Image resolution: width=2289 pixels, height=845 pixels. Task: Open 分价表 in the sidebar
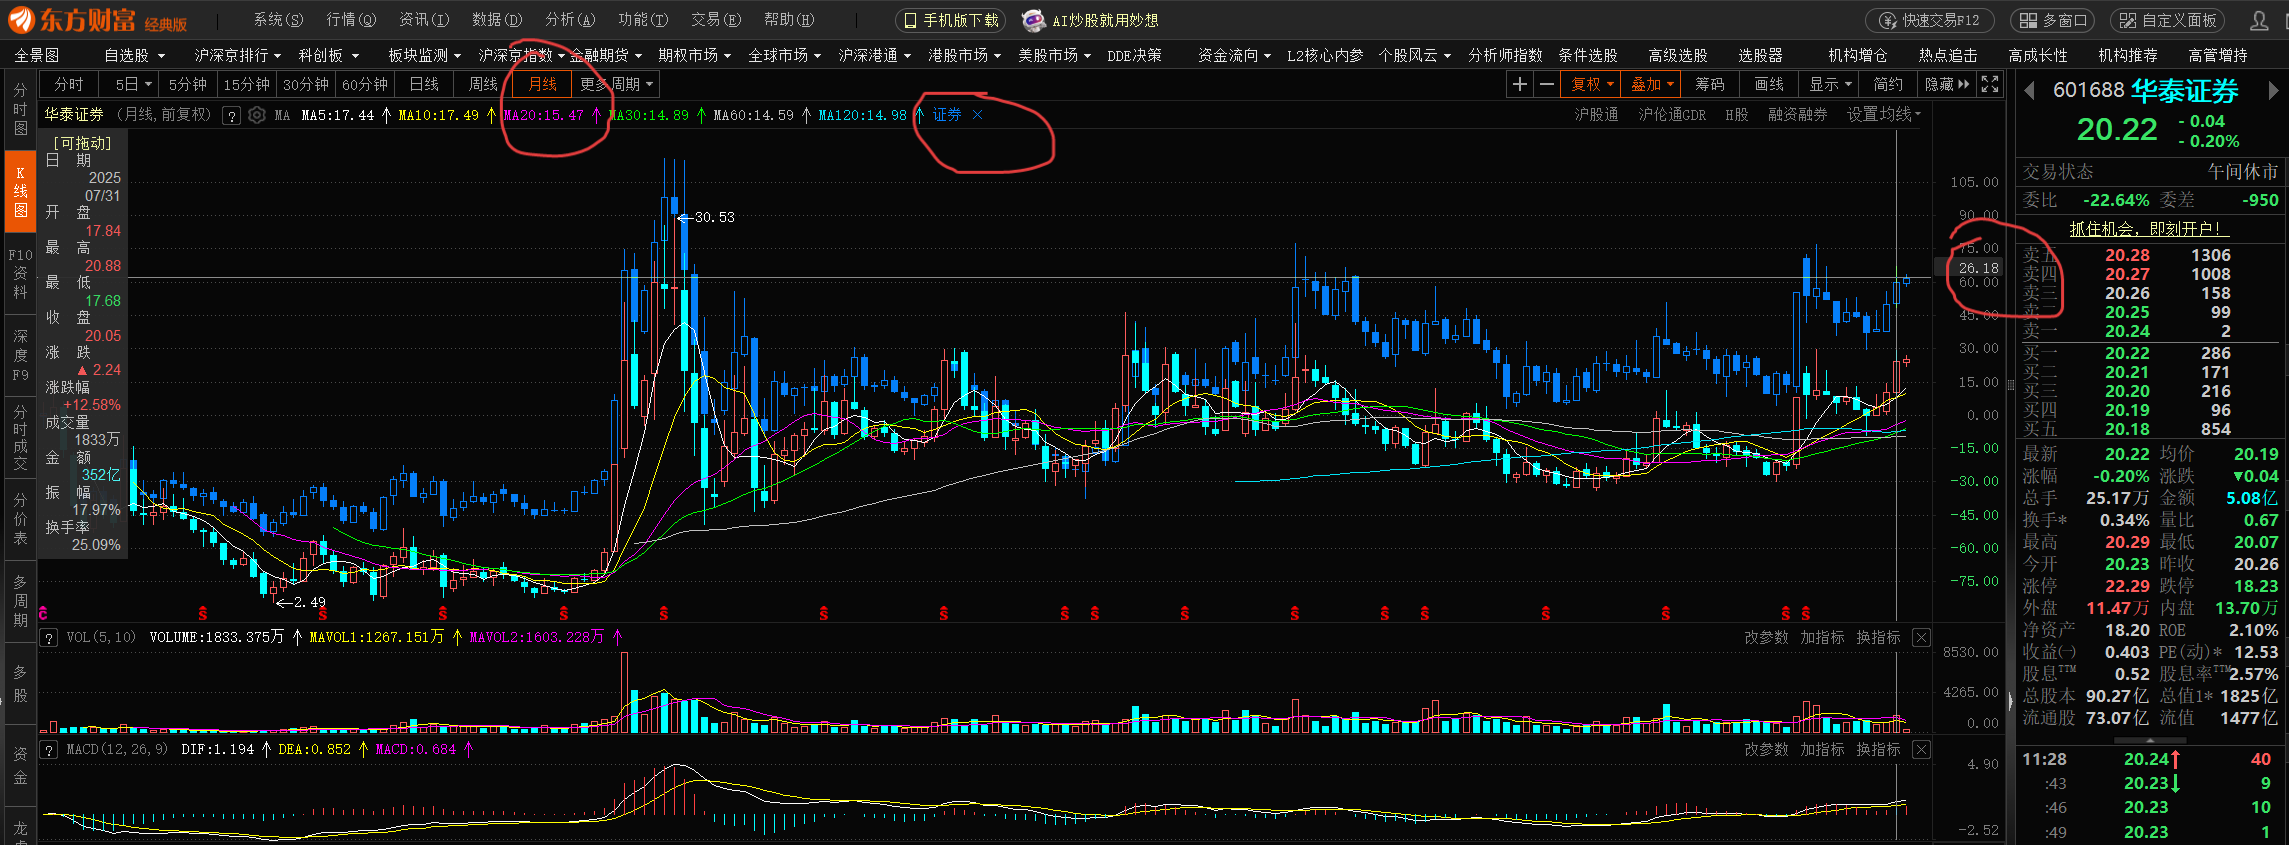[20, 519]
